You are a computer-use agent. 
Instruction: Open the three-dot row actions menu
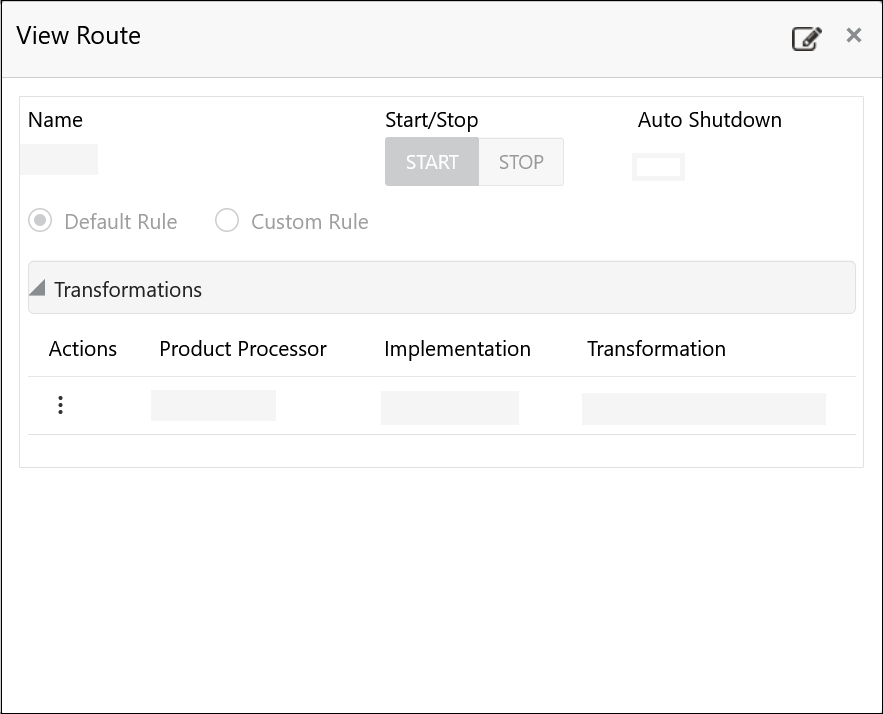point(61,405)
